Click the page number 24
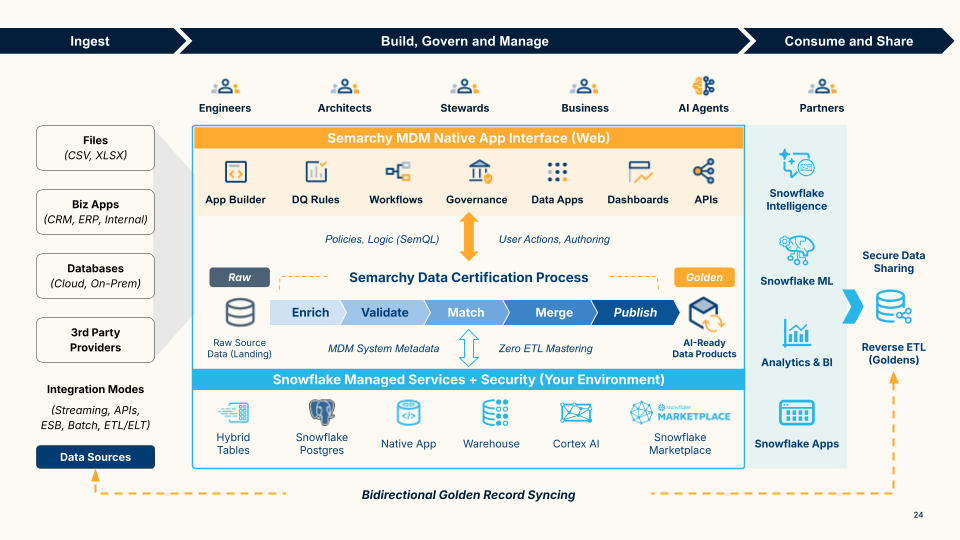The width and height of the screenshot is (960, 540). (x=918, y=515)
